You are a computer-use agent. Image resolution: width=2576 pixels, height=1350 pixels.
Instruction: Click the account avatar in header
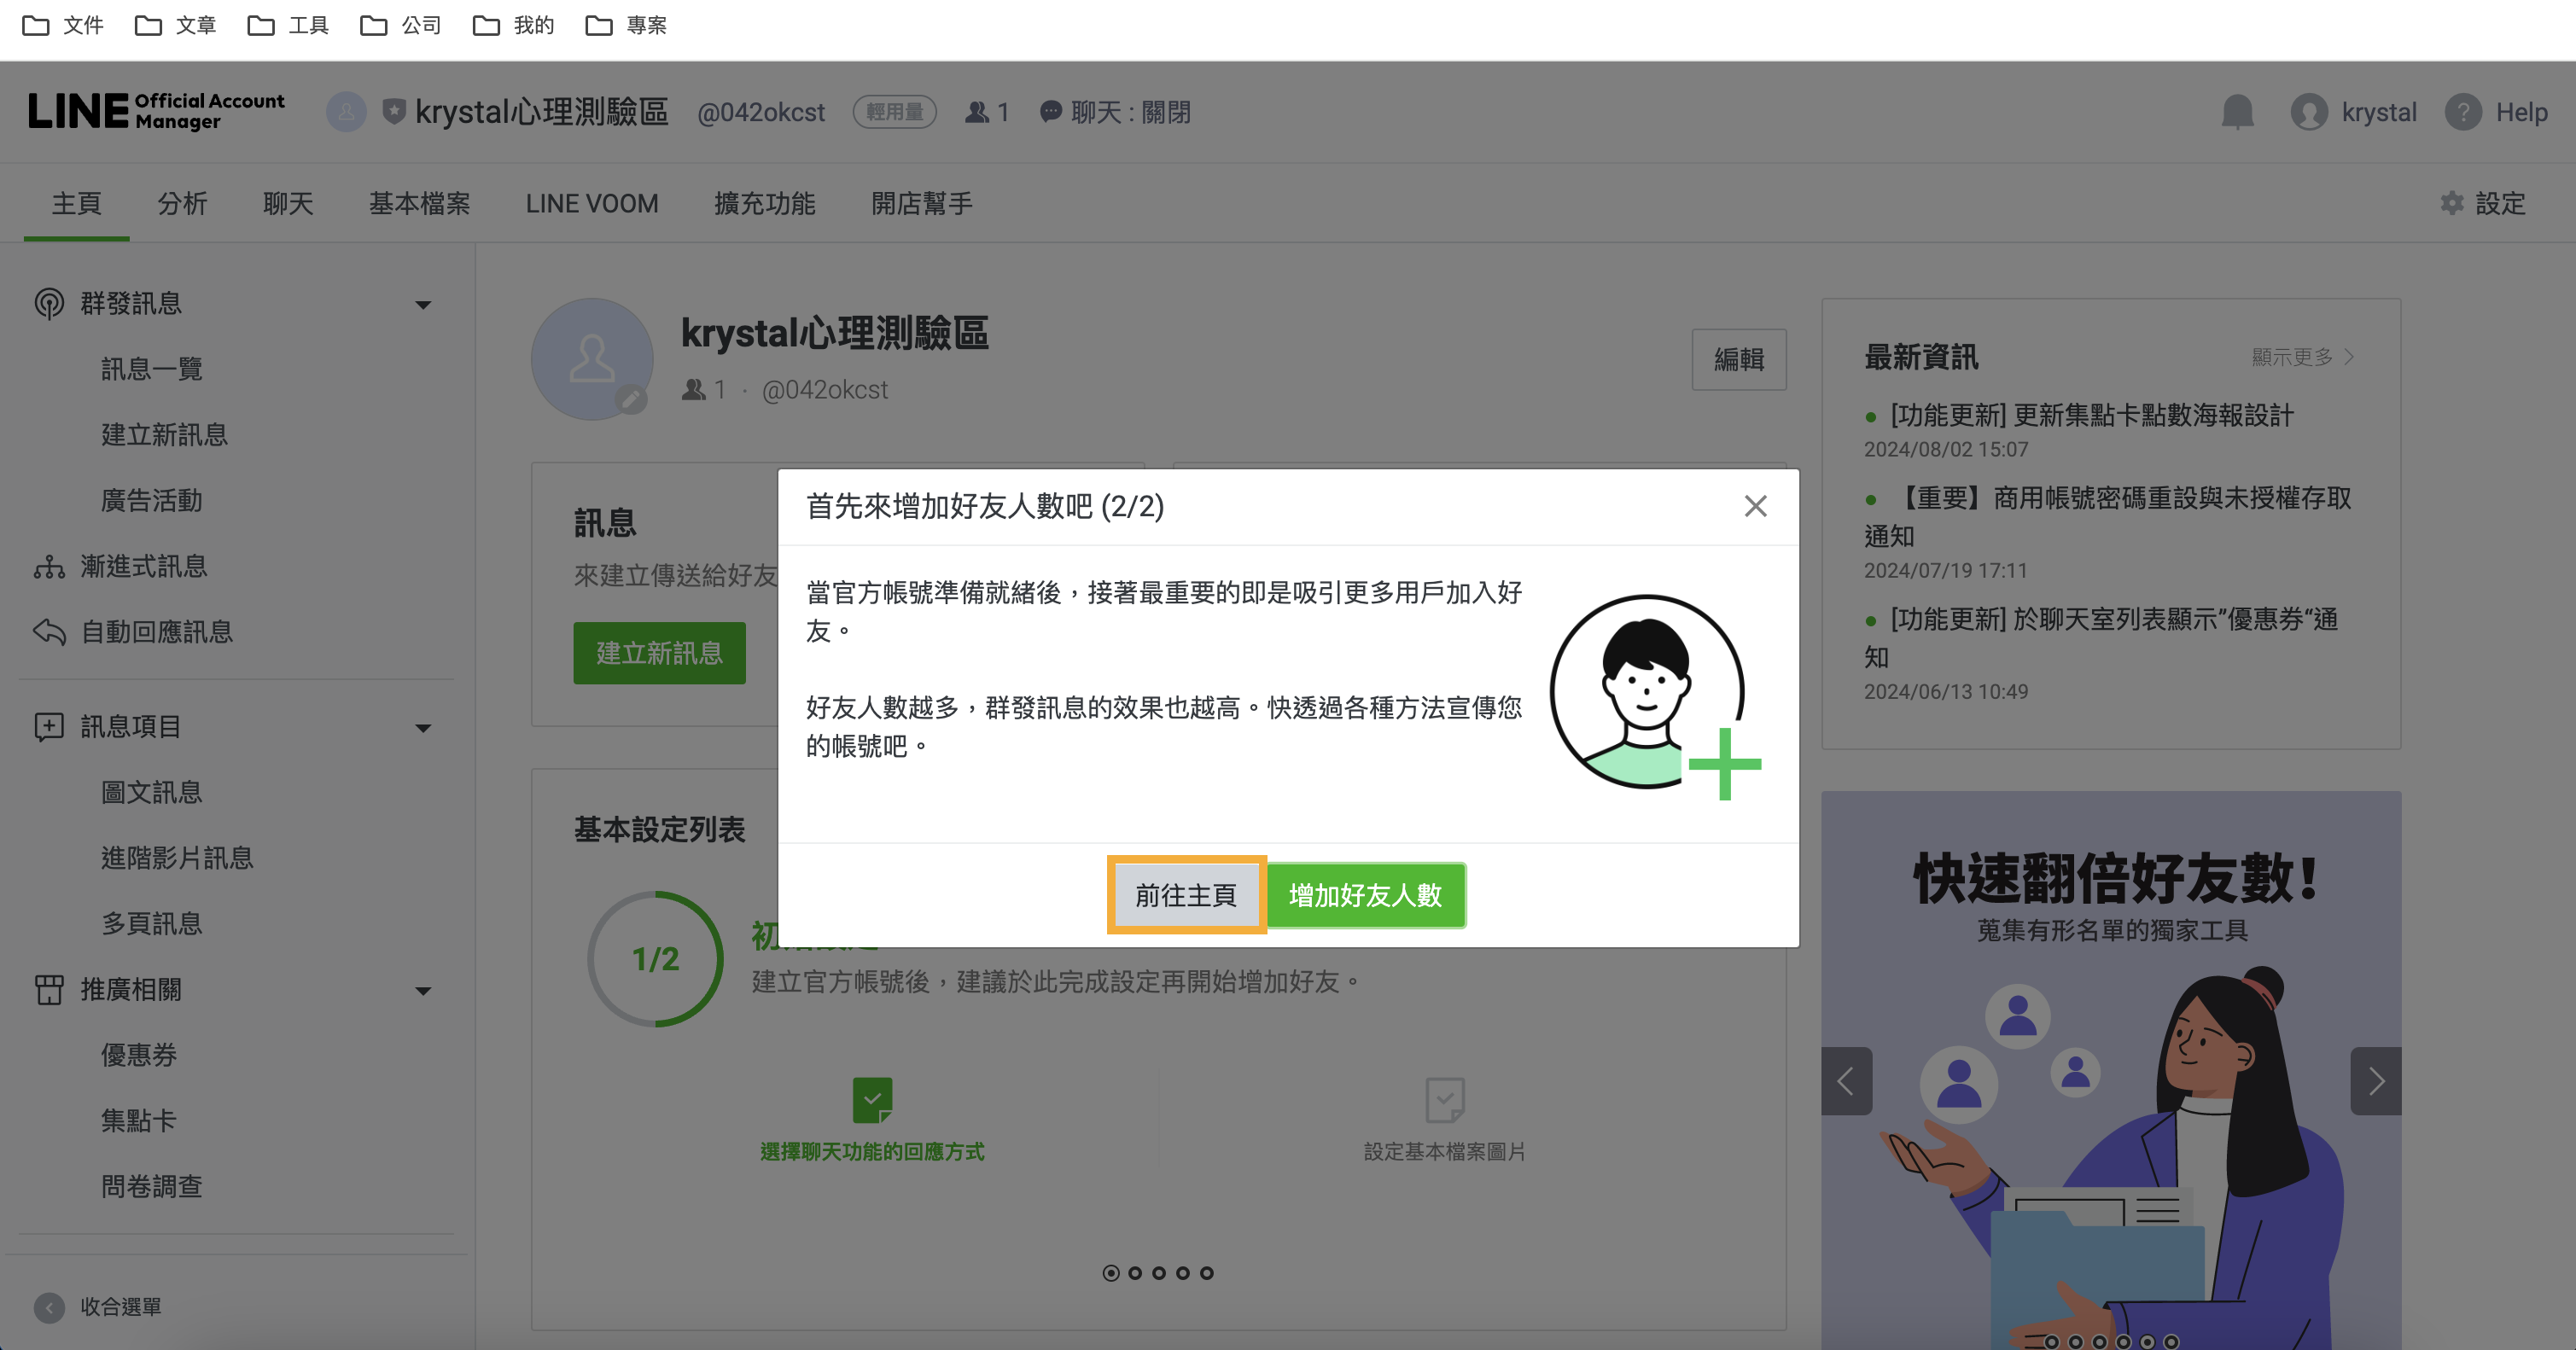click(x=346, y=112)
